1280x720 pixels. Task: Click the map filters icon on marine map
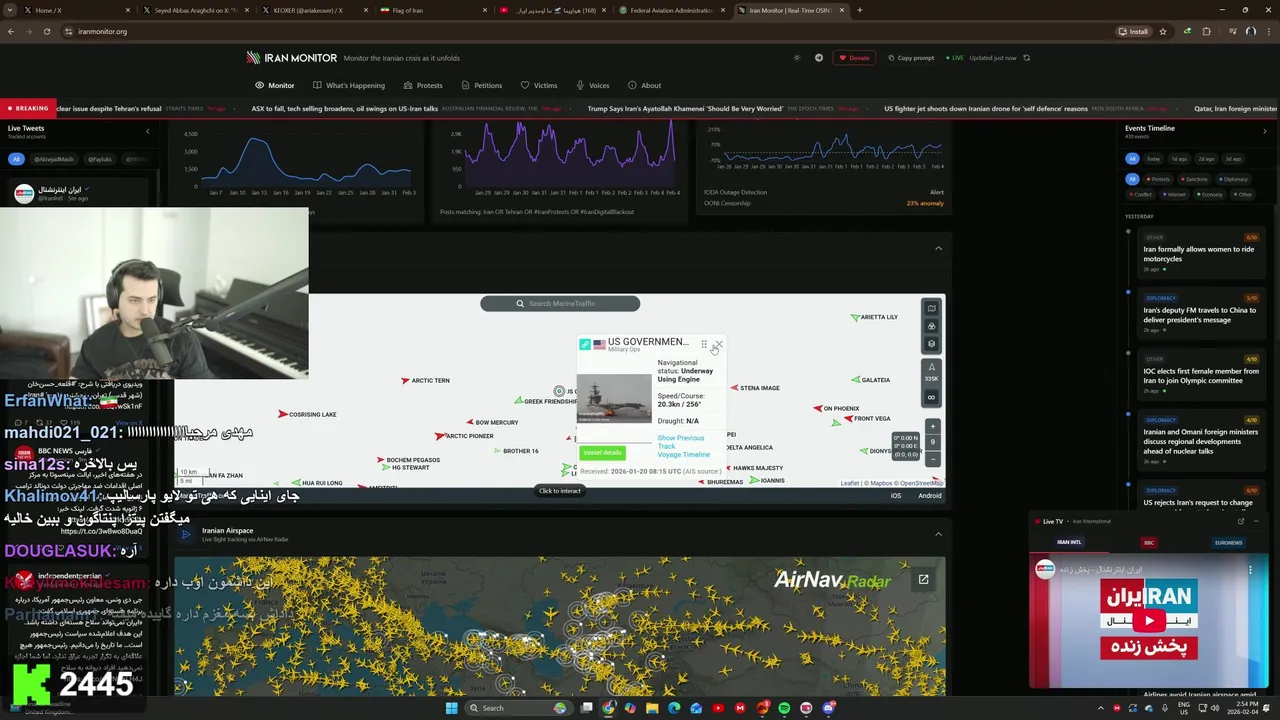point(931,326)
